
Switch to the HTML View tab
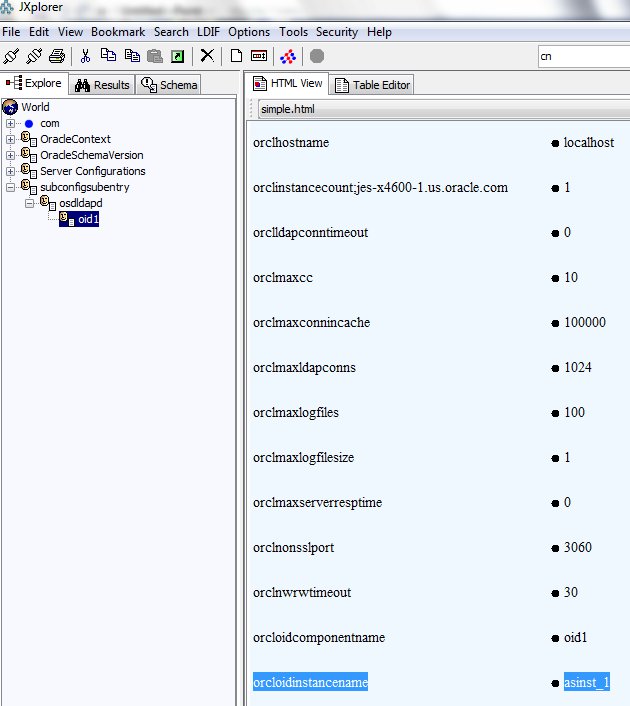point(288,83)
